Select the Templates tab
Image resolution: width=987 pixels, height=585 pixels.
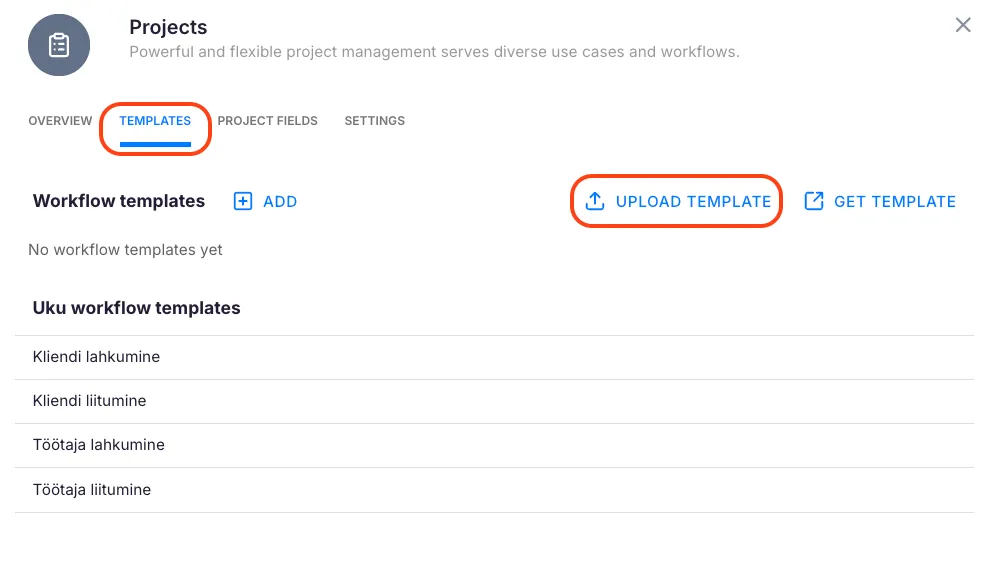point(155,121)
